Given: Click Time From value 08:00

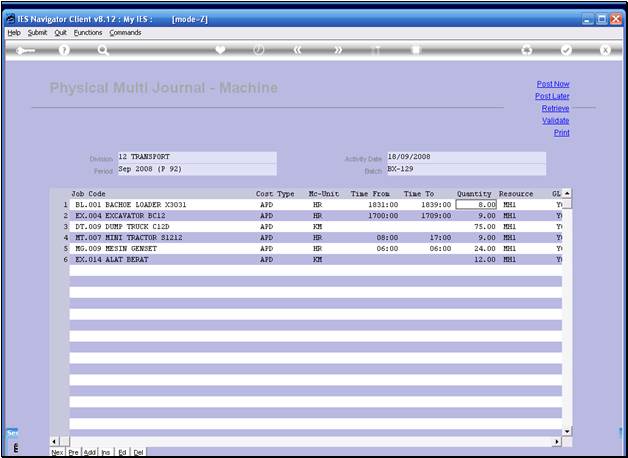Looking at the screenshot, I should [387, 238].
